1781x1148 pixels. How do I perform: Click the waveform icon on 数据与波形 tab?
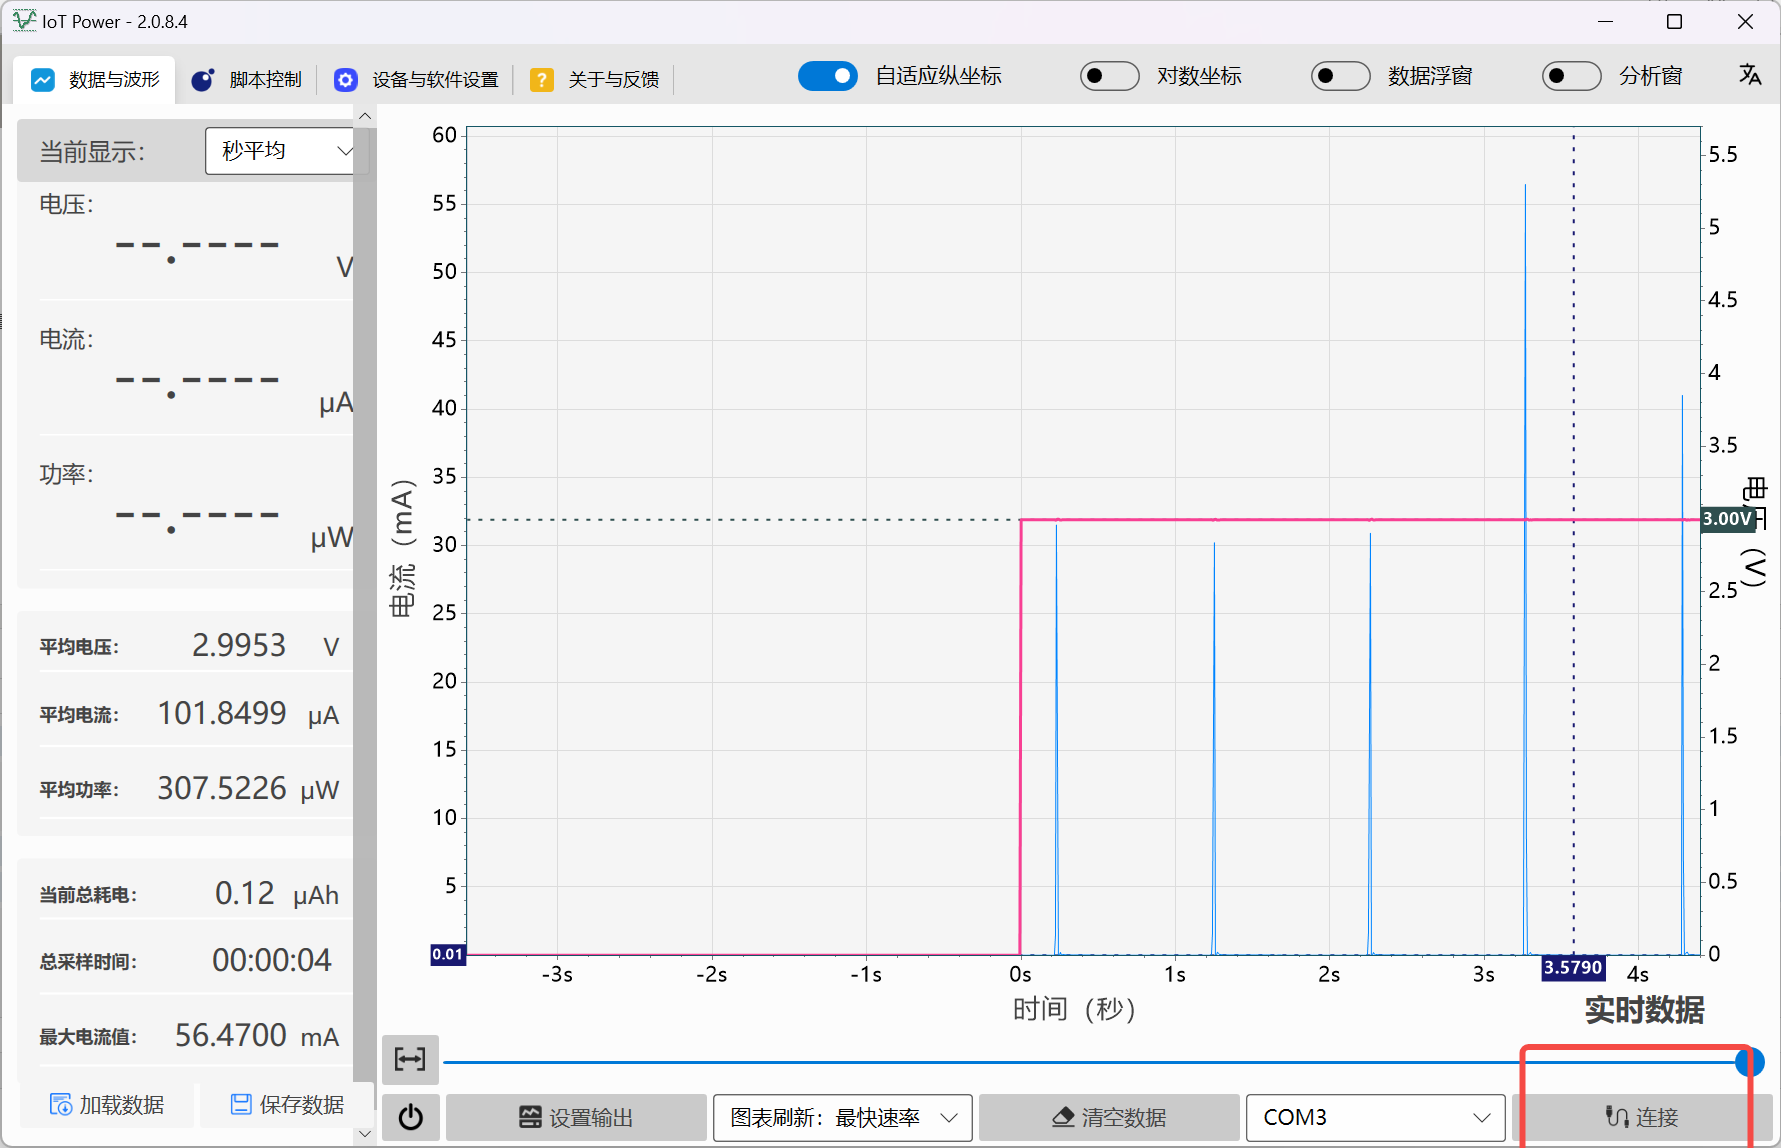pos(43,80)
